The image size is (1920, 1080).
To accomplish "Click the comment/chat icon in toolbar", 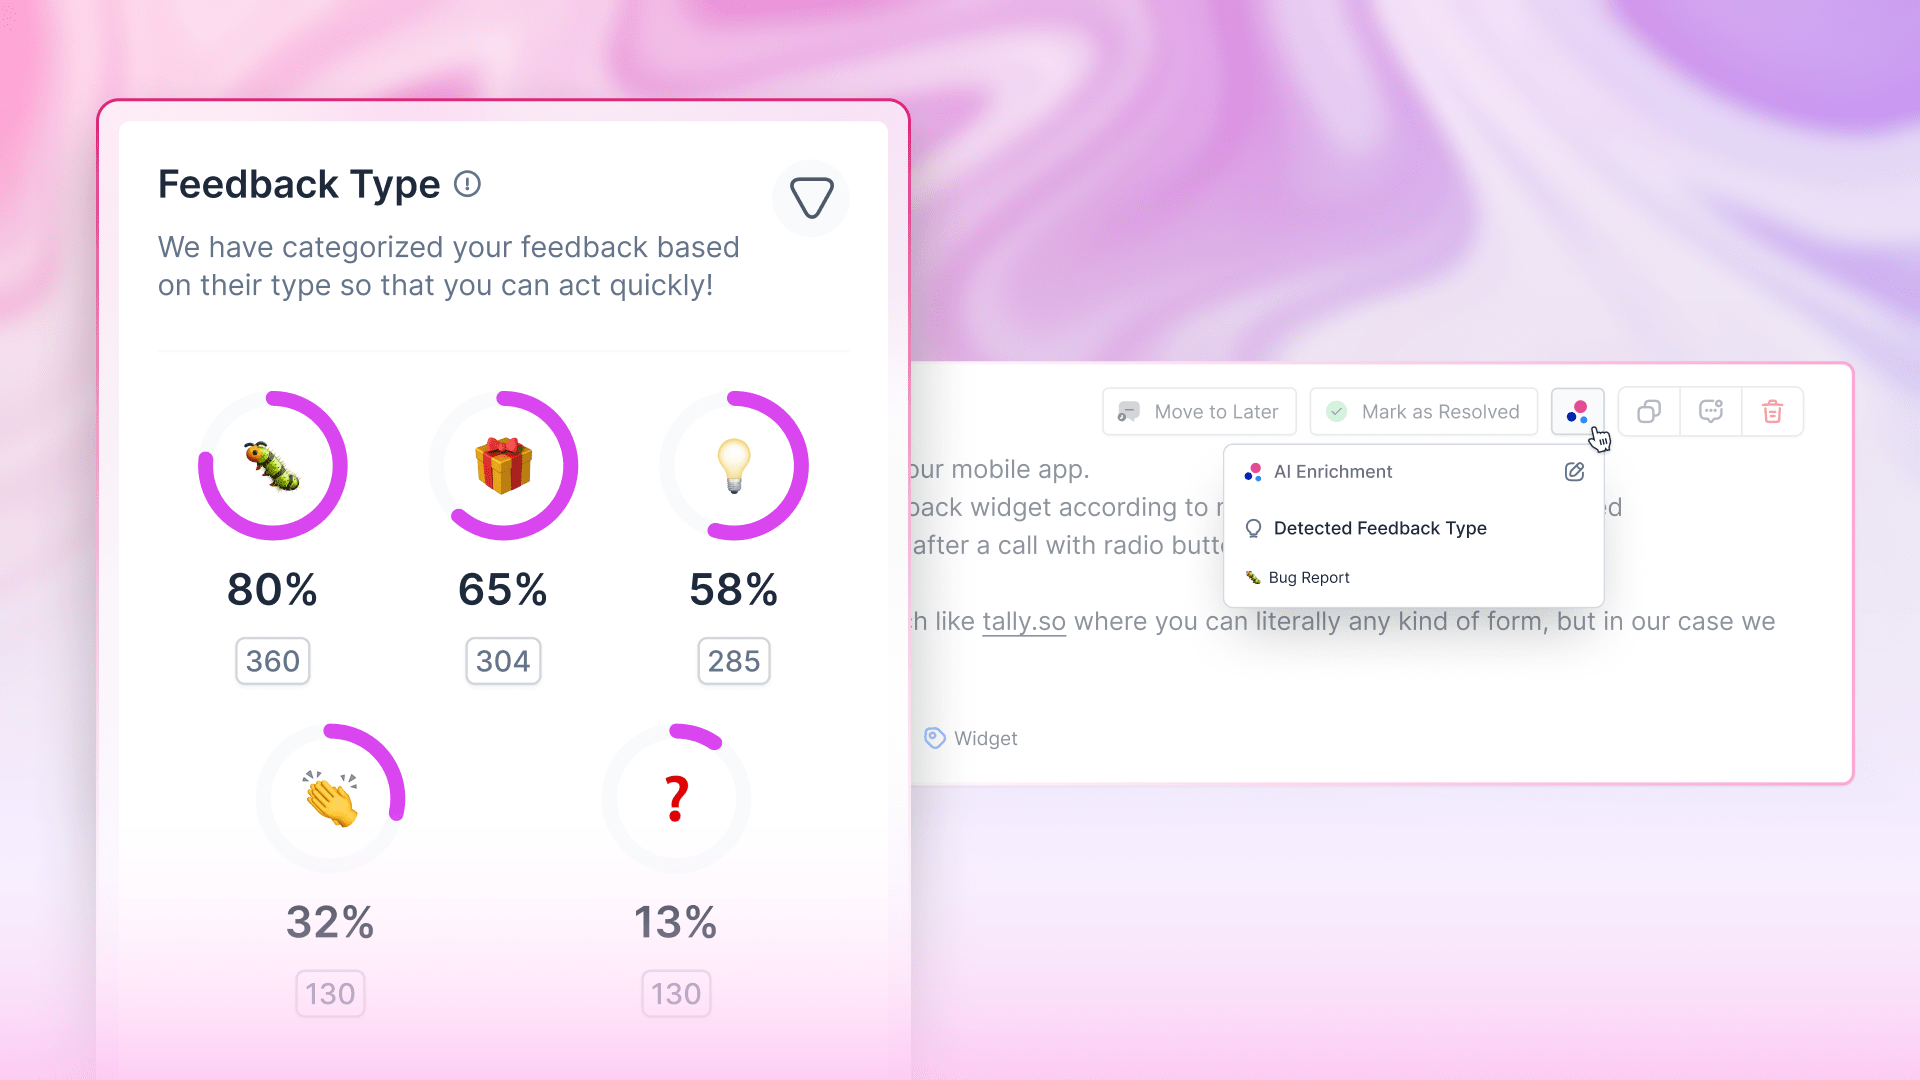I will [x=1712, y=411].
